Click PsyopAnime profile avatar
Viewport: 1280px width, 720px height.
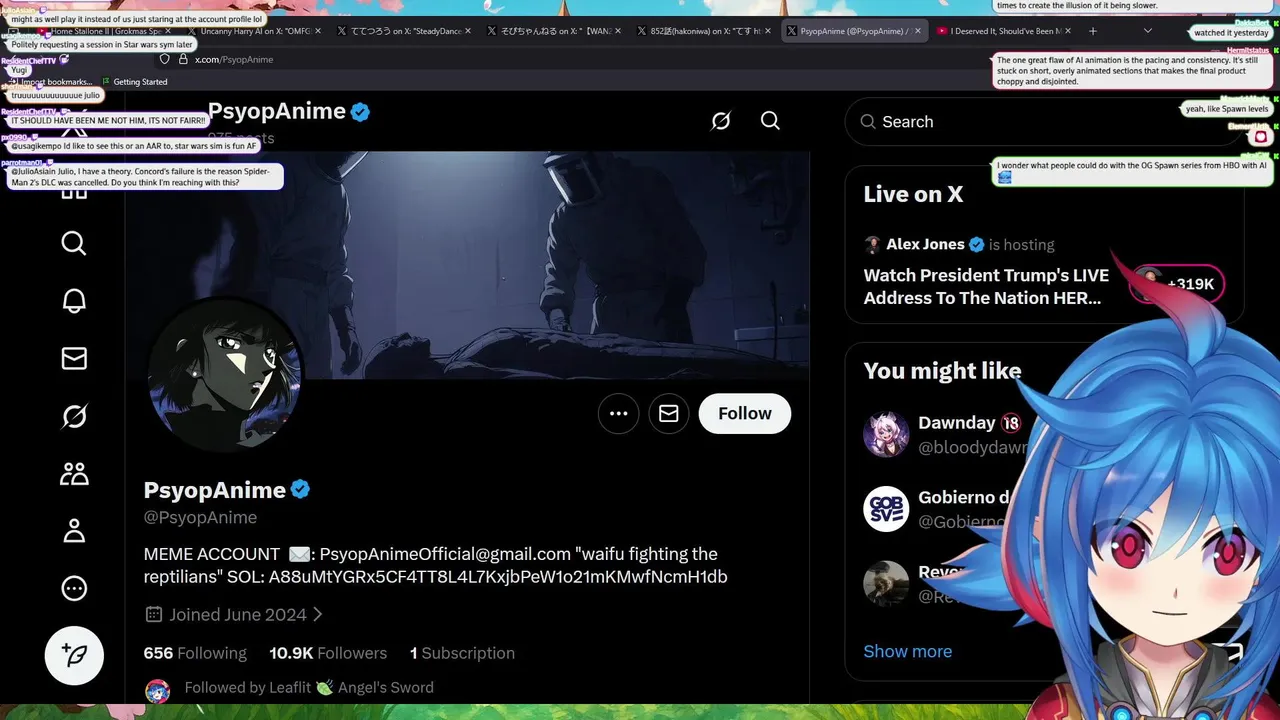[225, 374]
